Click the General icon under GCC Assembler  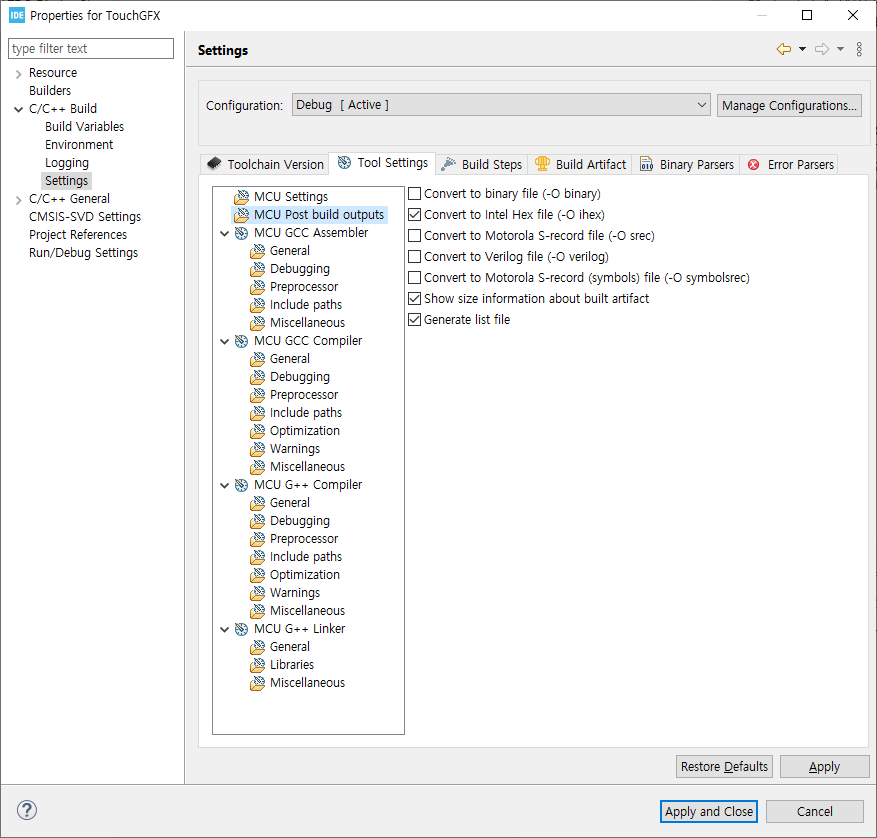257,251
